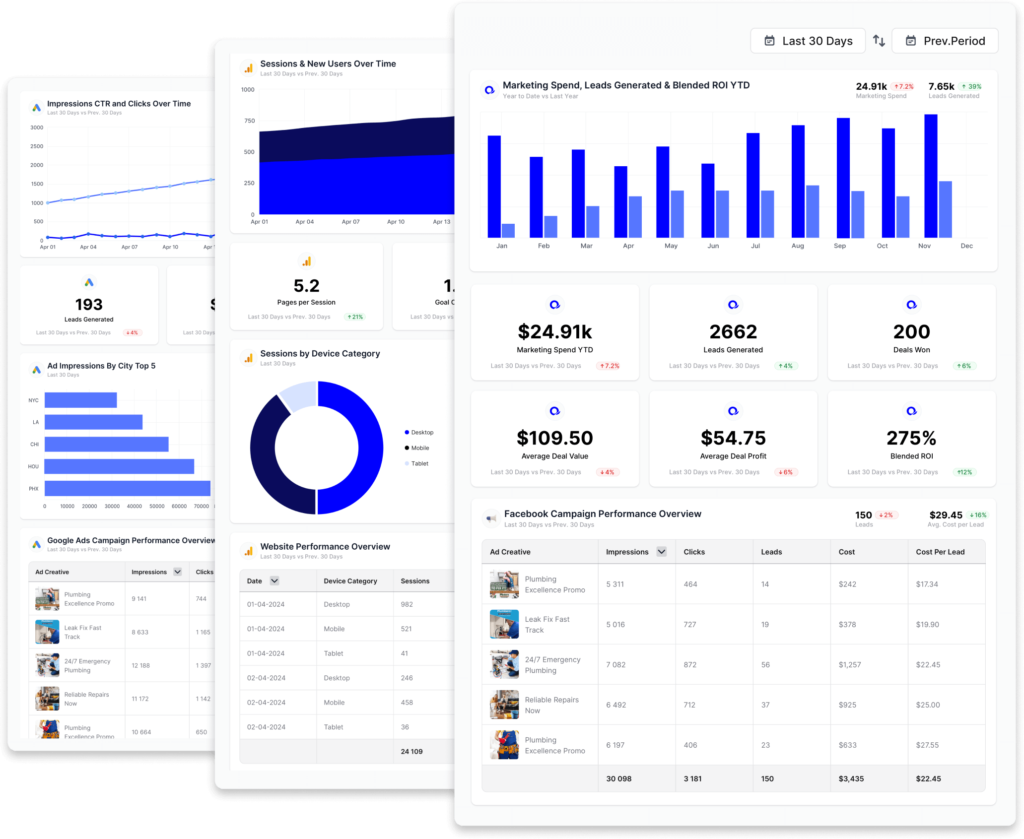This screenshot has width=1024, height=839.
Task: Click the logo icon above Blended ROI value
Action: coord(911,411)
